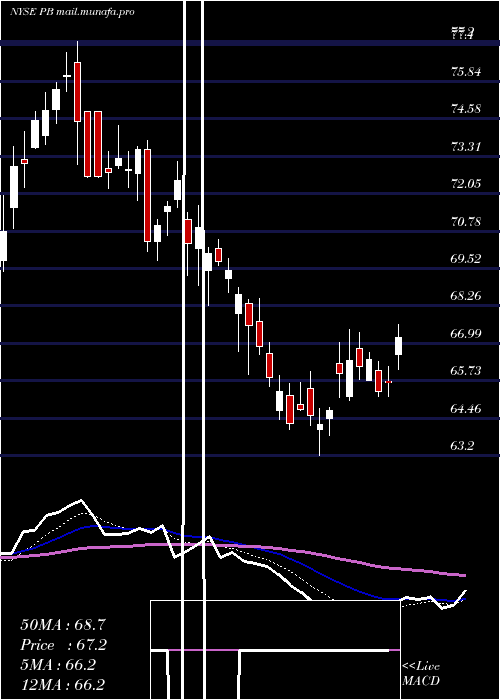Select the 68.26 price axis label

[466, 296]
